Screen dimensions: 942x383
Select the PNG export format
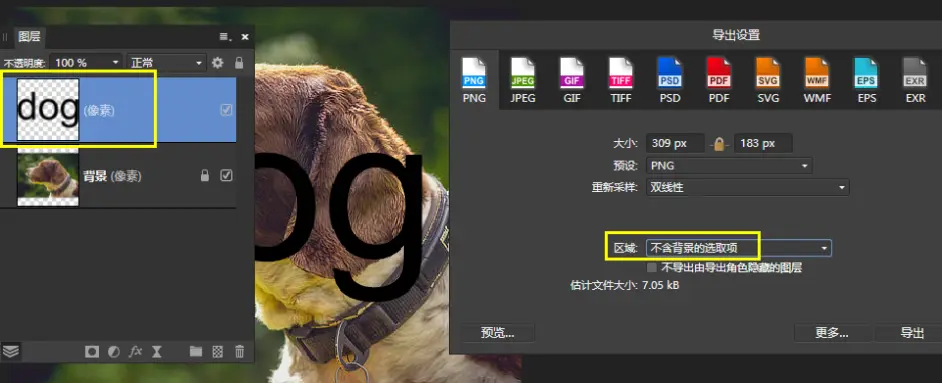[474, 80]
